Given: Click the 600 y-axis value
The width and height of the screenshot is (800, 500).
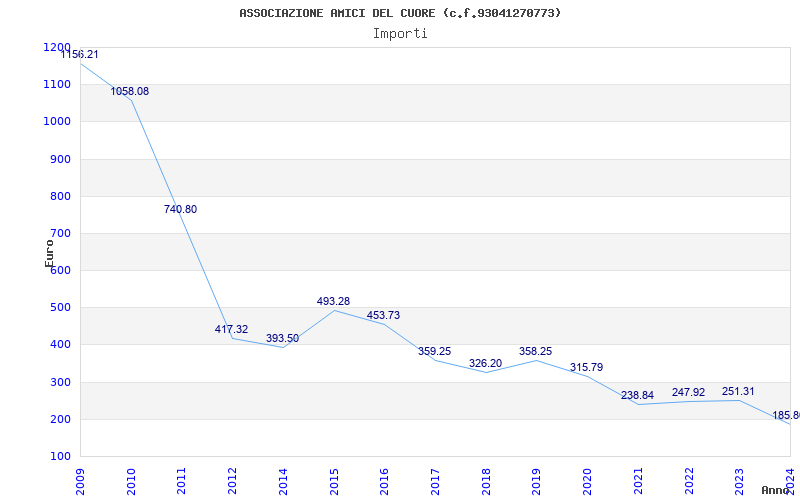Looking at the screenshot, I should click(60, 270).
